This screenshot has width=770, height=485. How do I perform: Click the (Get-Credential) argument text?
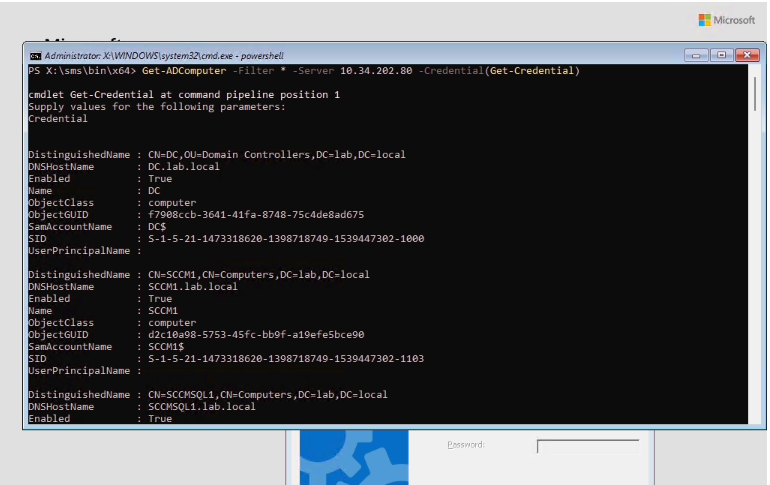pos(532,71)
